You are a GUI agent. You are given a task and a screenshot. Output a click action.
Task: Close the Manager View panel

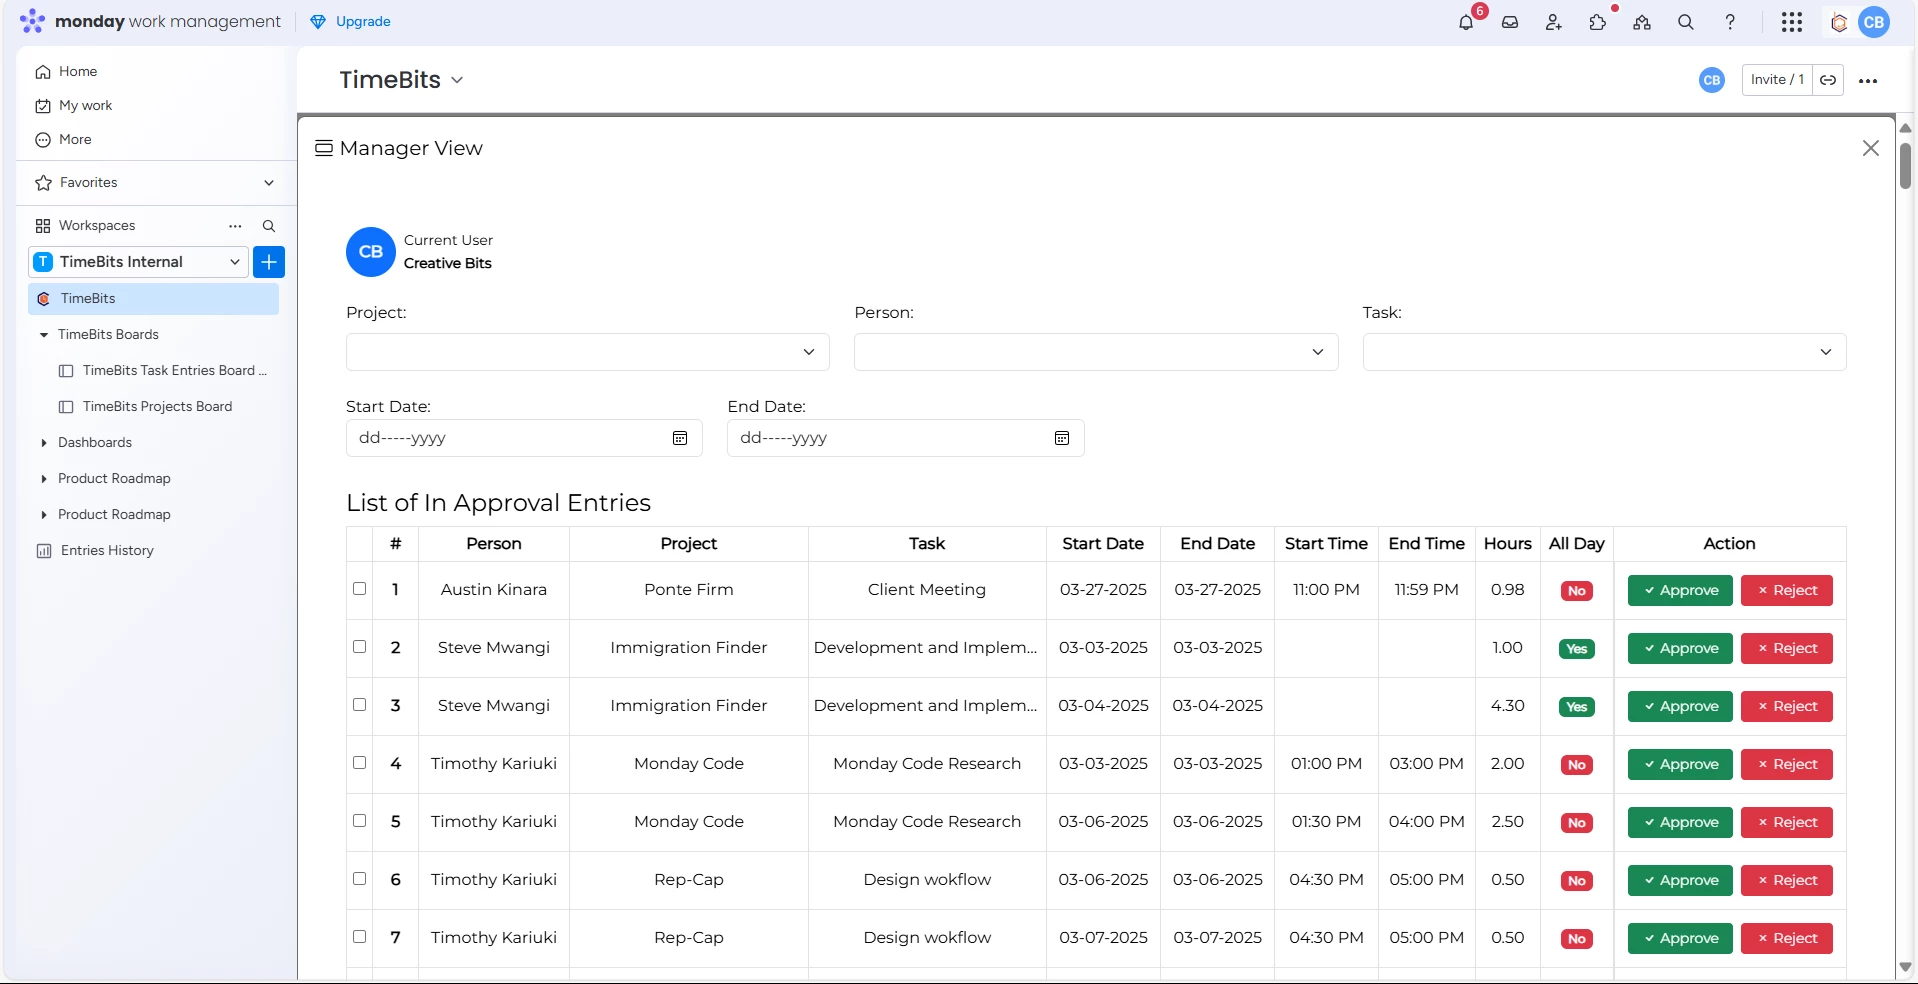pyautogui.click(x=1871, y=148)
